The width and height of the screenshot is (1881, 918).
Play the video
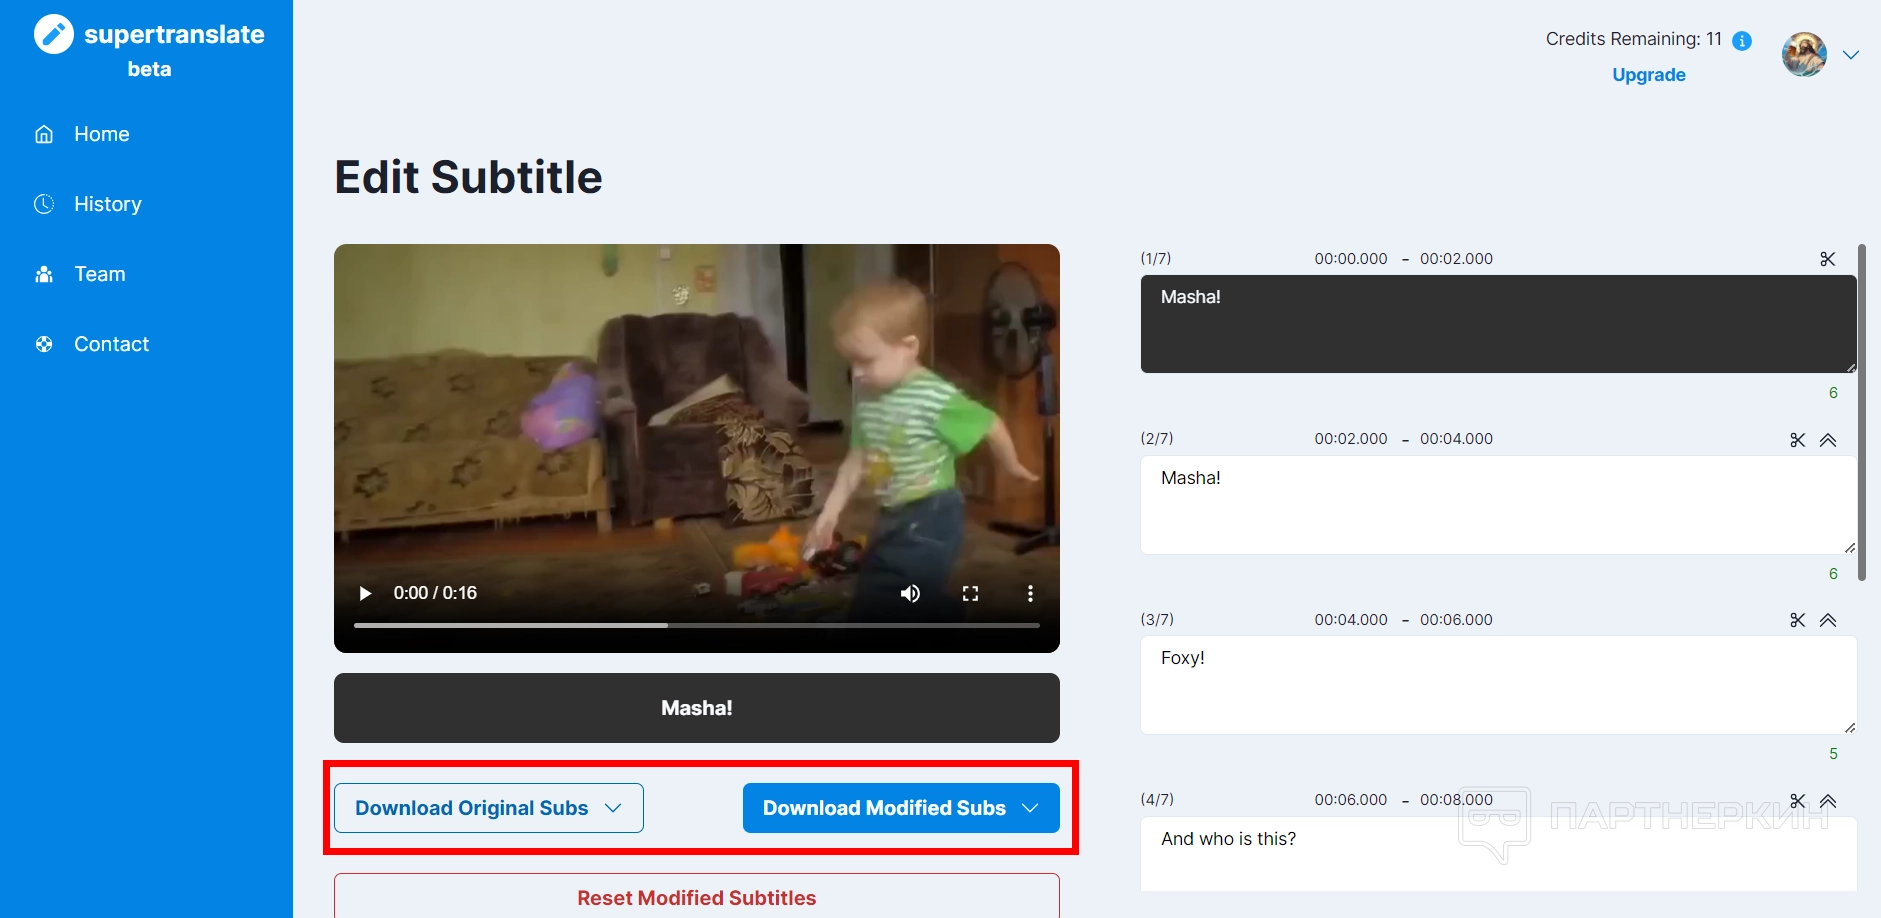tap(365, 593)
